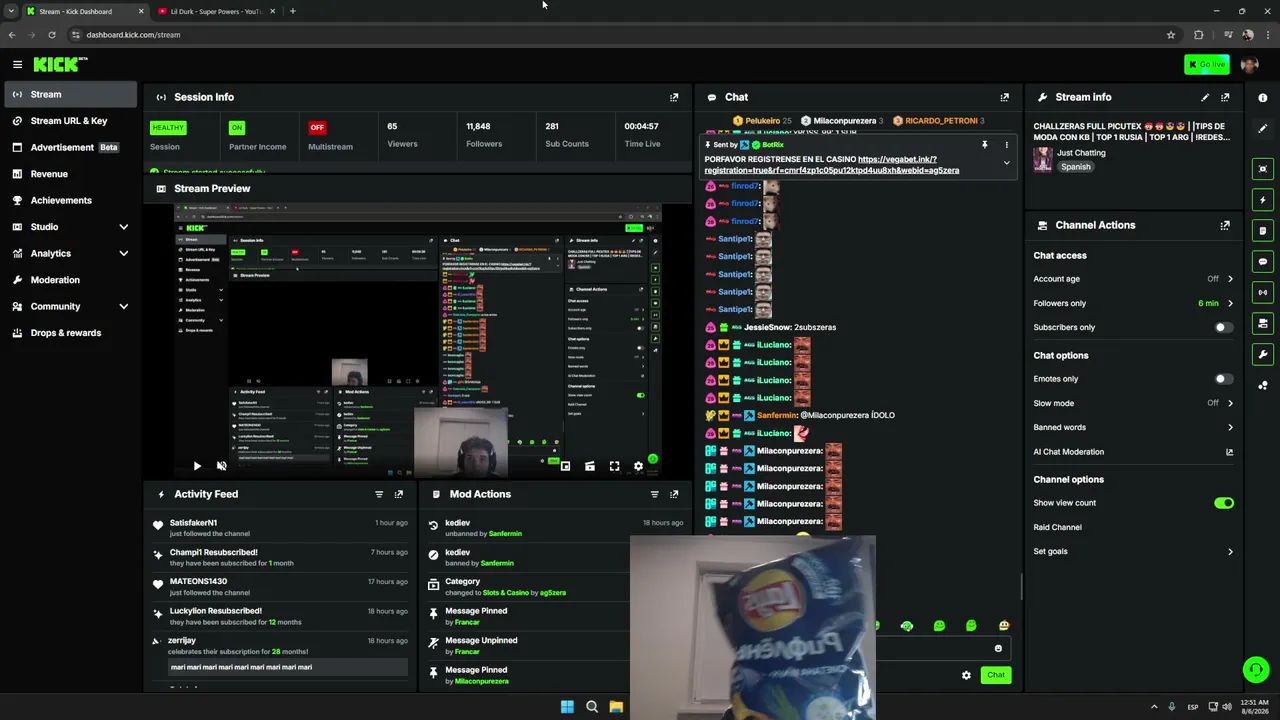Viewport: 1280px width, 720px height.
Task: Expand the pinned message chevron
Action: 1007,163
